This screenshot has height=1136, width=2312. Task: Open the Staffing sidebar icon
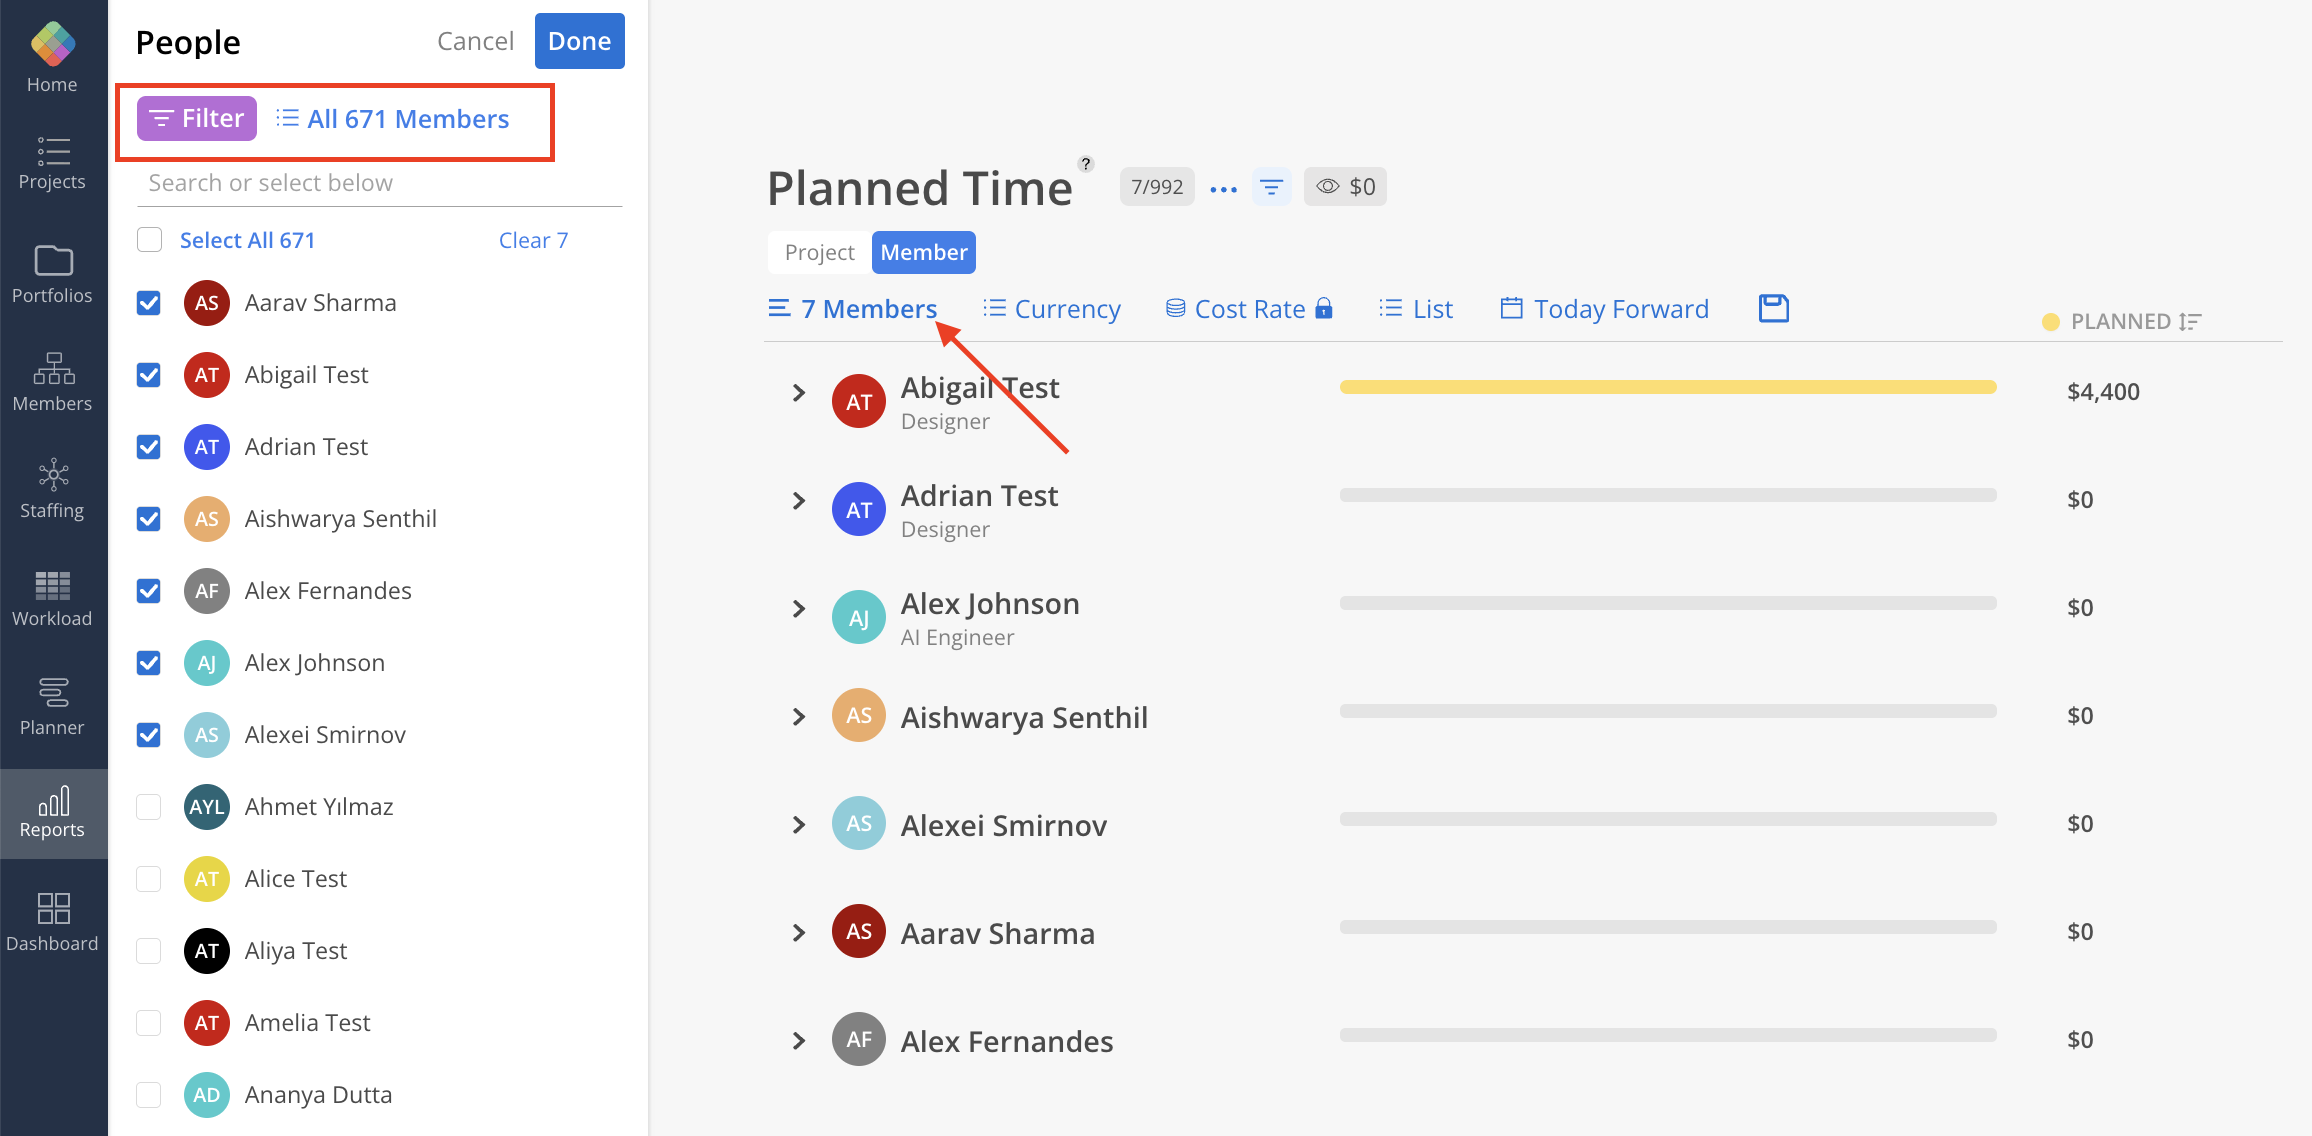tap(52, 489)
